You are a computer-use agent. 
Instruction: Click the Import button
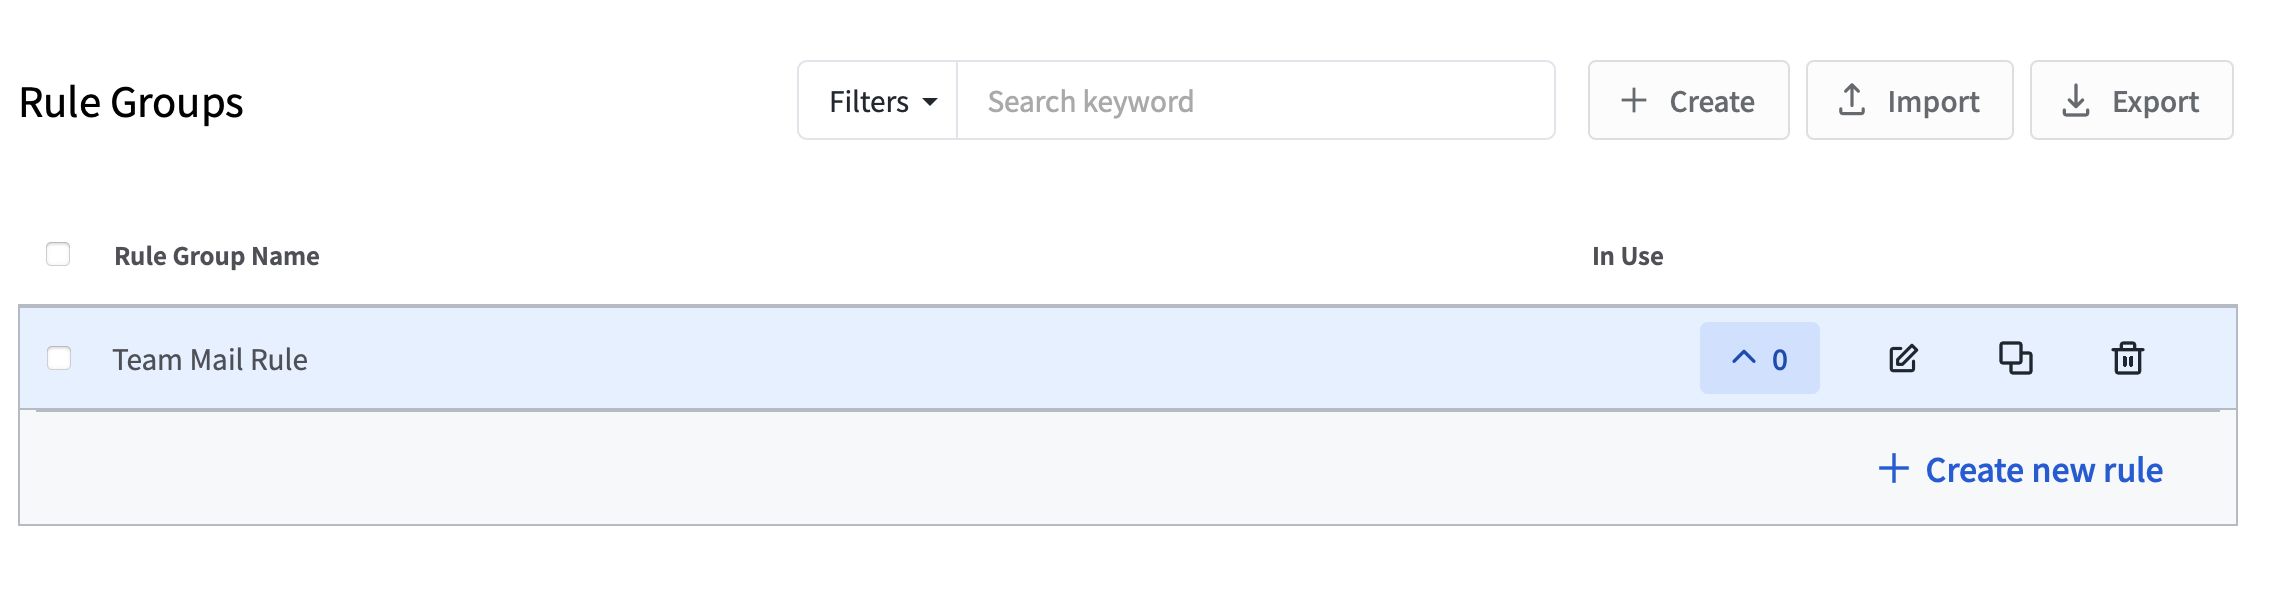click(x=1909, y=100)
